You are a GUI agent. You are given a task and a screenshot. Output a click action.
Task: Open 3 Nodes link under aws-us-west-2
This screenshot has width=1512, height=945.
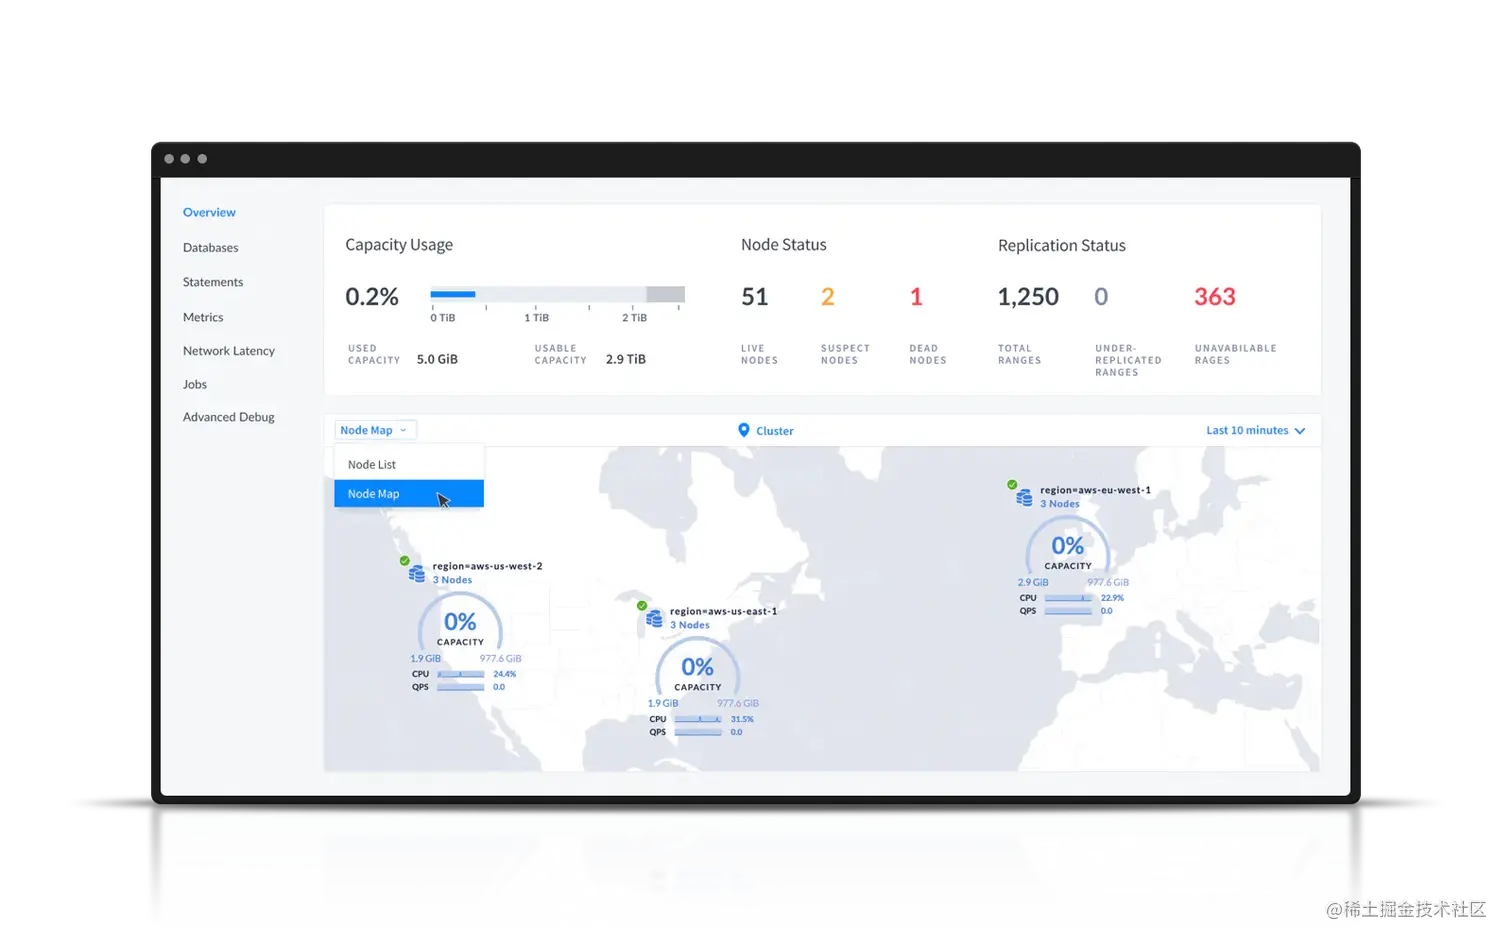(452, 580)
